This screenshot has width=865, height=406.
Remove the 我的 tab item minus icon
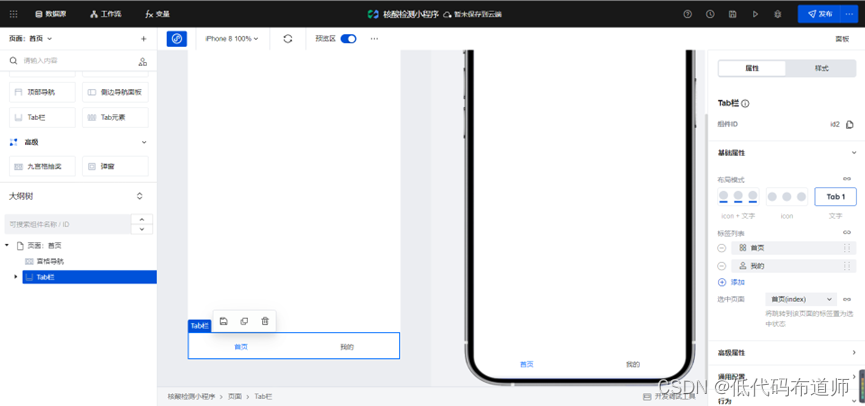tap(722, 266)
